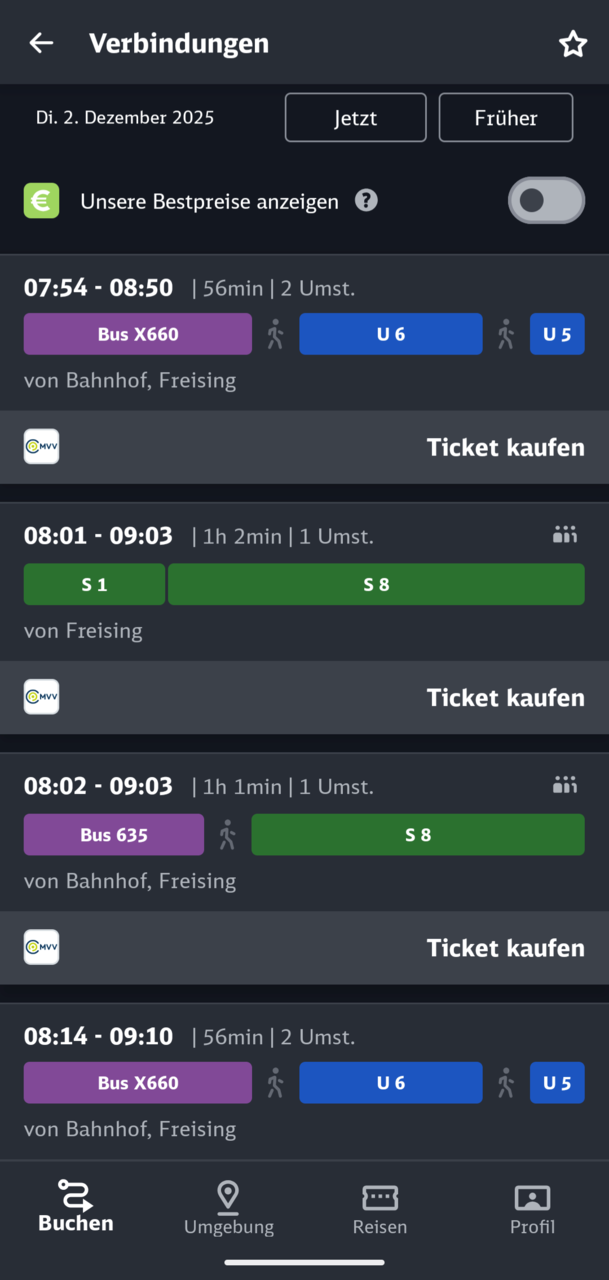Open help via the question mark icon

pos(366,200)
